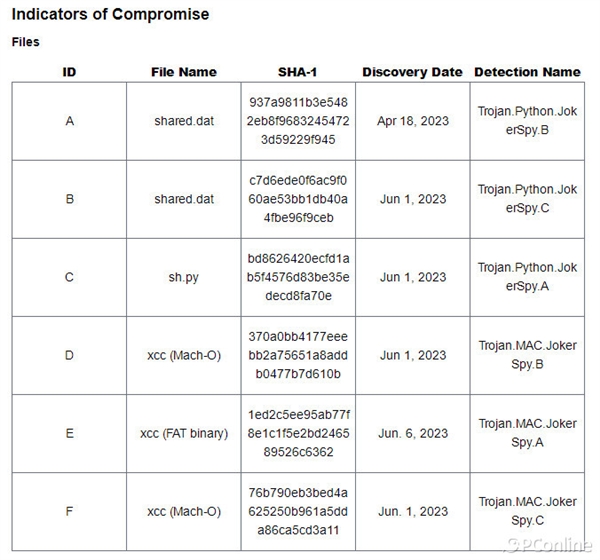Select SHA-1 hash starting with 937a9811b3e548
The width and height of the screenshot is (600, 560).
[x=298, y=121]
